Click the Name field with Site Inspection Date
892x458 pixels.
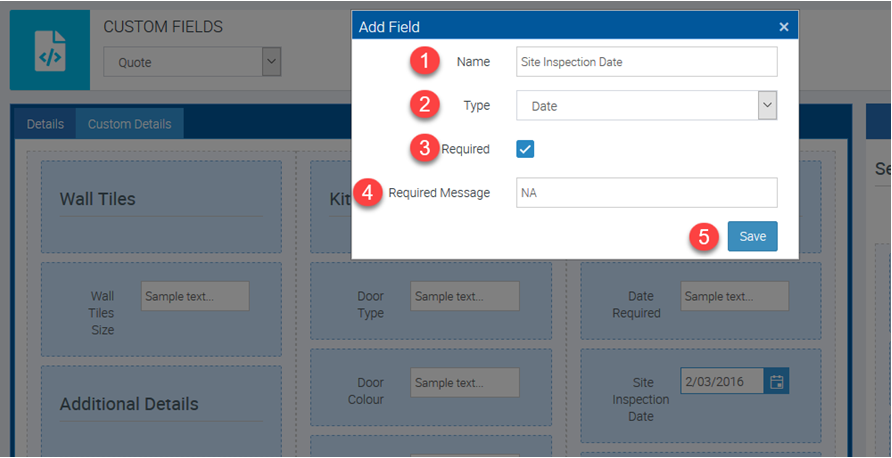tap(646, 62)
